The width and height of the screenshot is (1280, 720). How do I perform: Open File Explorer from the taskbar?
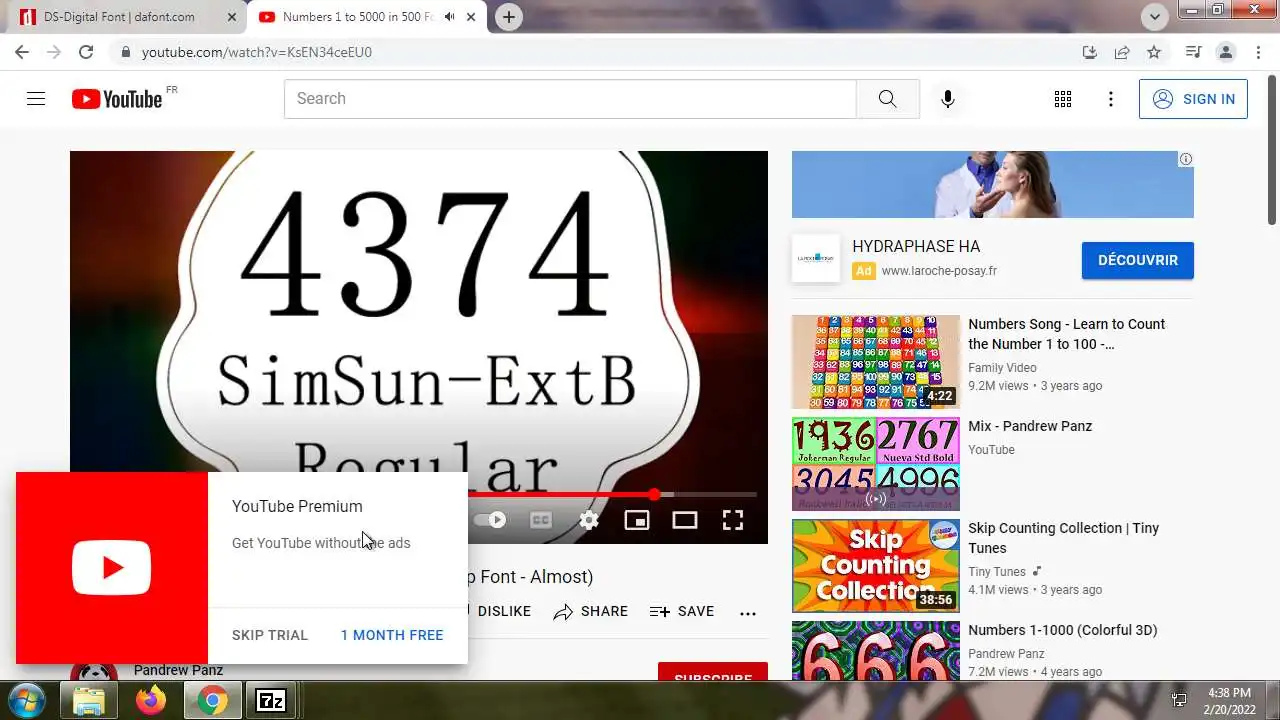click(x=89, y=701)
